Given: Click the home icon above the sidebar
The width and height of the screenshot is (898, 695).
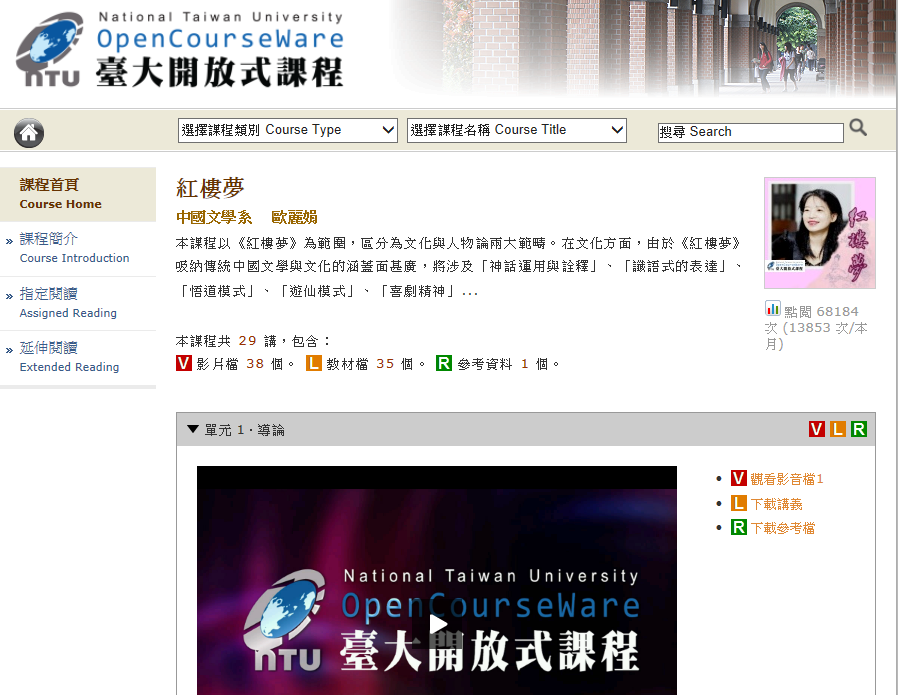Looking at the screenshot, I should pos(28,132).
